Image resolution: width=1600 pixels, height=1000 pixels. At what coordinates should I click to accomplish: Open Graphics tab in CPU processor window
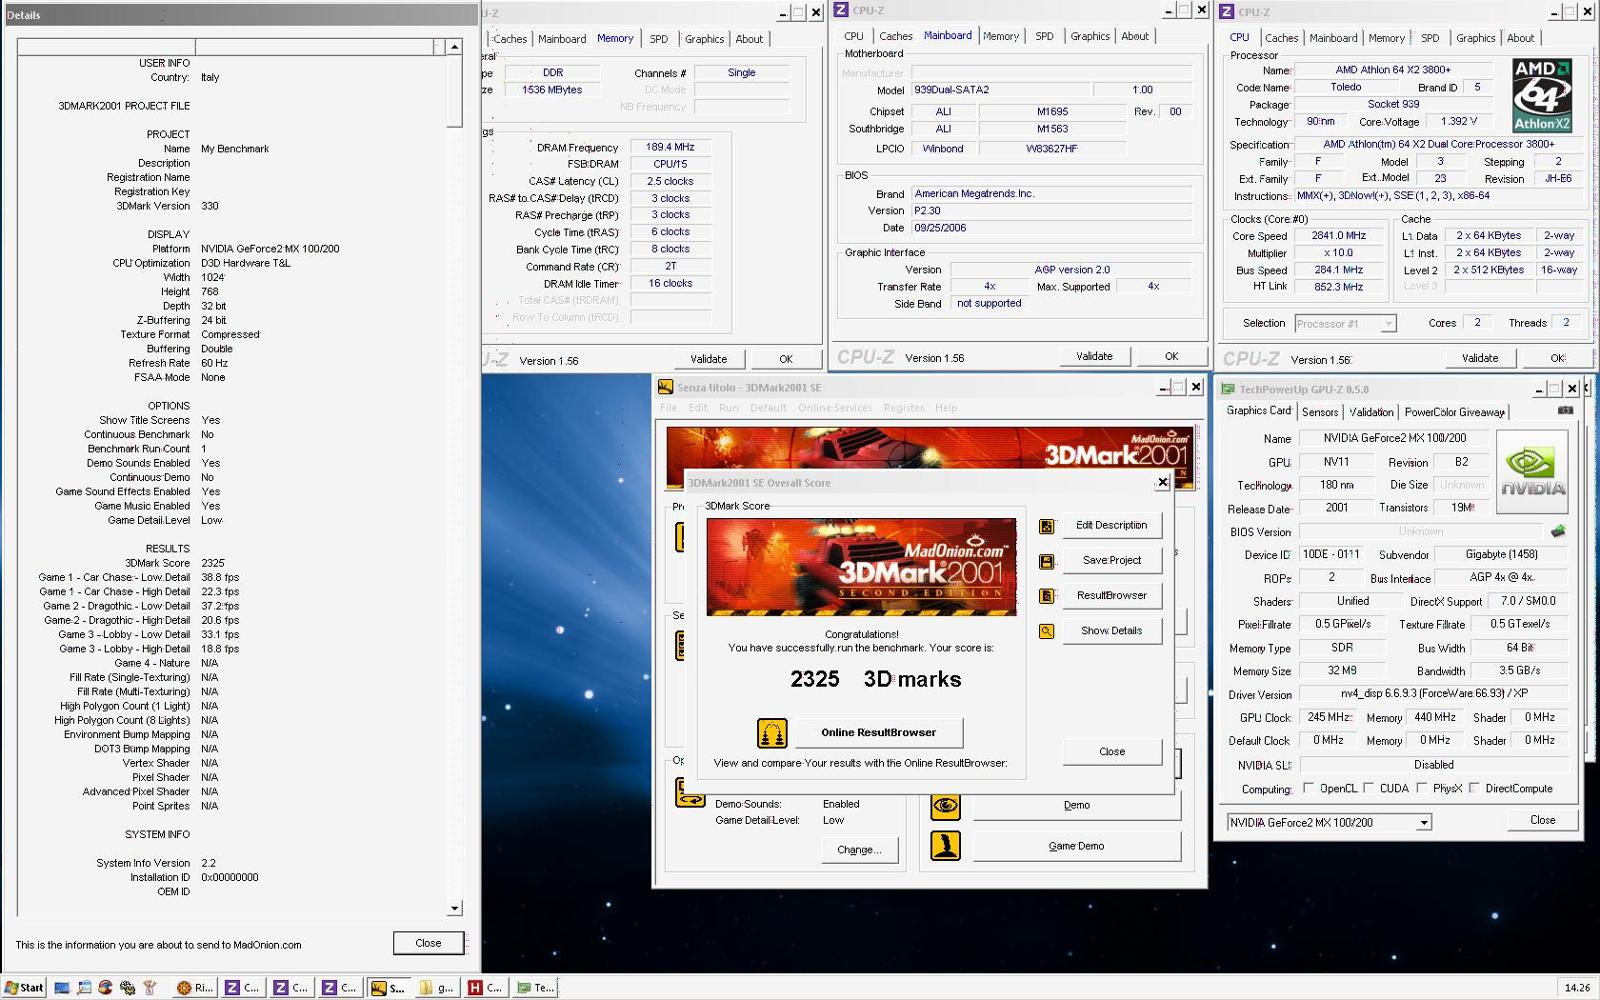click(1475, 38)
